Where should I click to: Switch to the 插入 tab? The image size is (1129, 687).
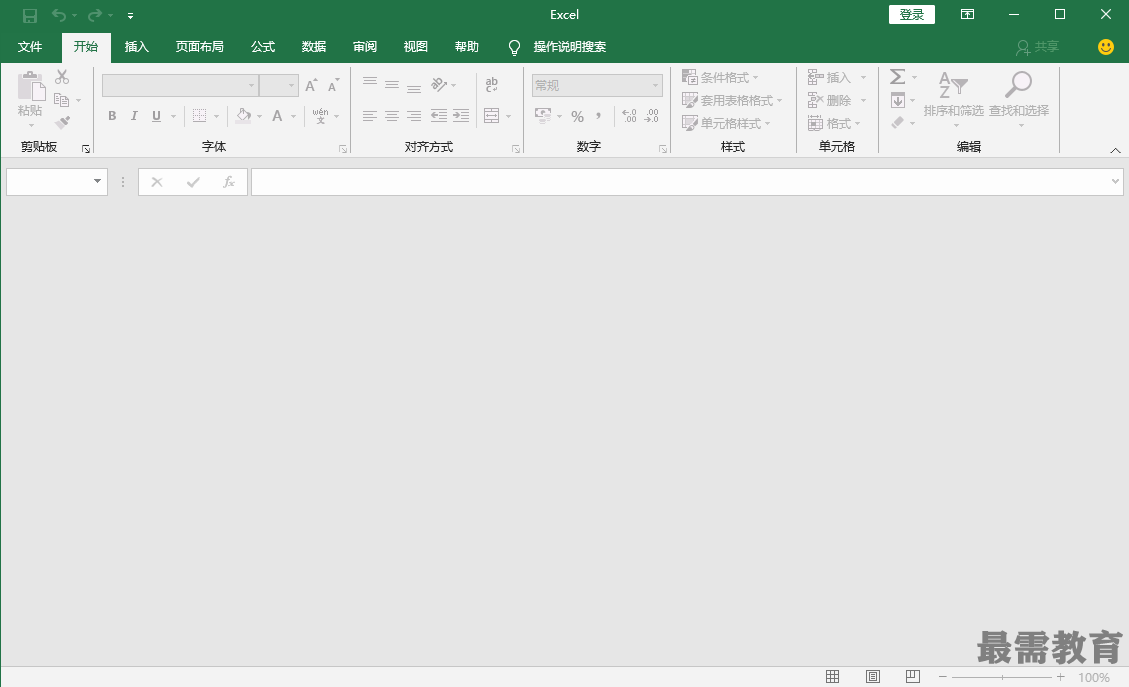137,47
